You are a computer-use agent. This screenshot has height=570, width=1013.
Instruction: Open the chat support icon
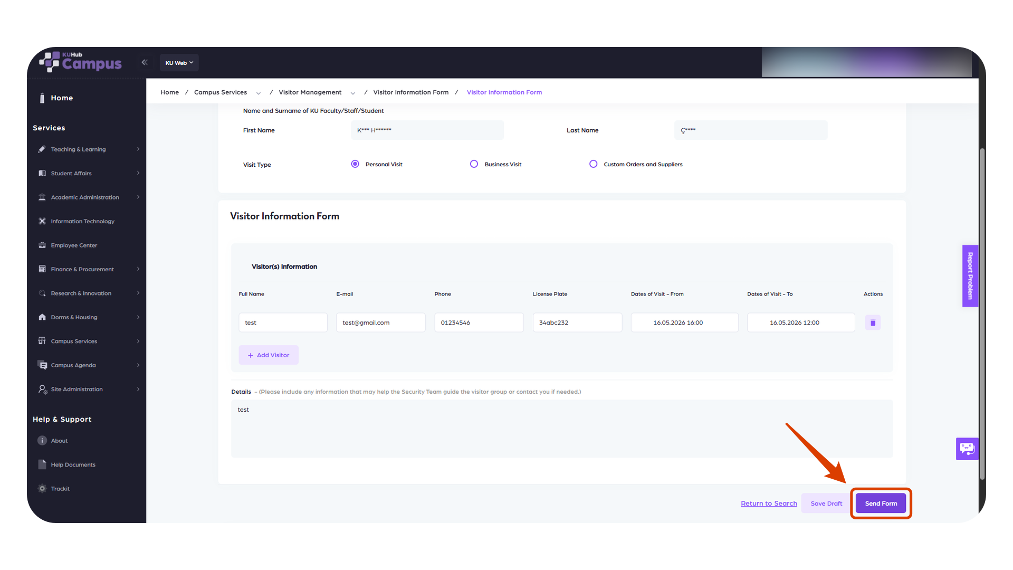coord(967,449)
